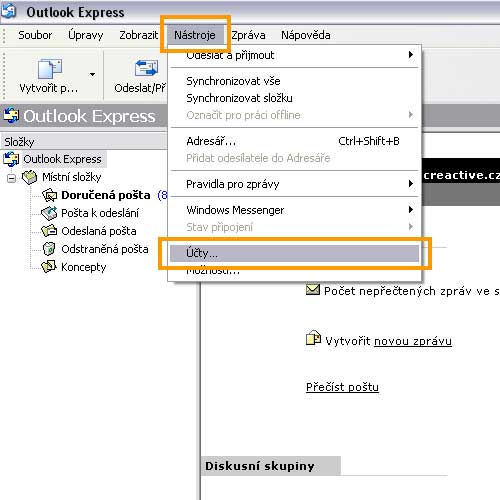
Task: Expand Windows Messenger submenu
Action: coord(294,210)
